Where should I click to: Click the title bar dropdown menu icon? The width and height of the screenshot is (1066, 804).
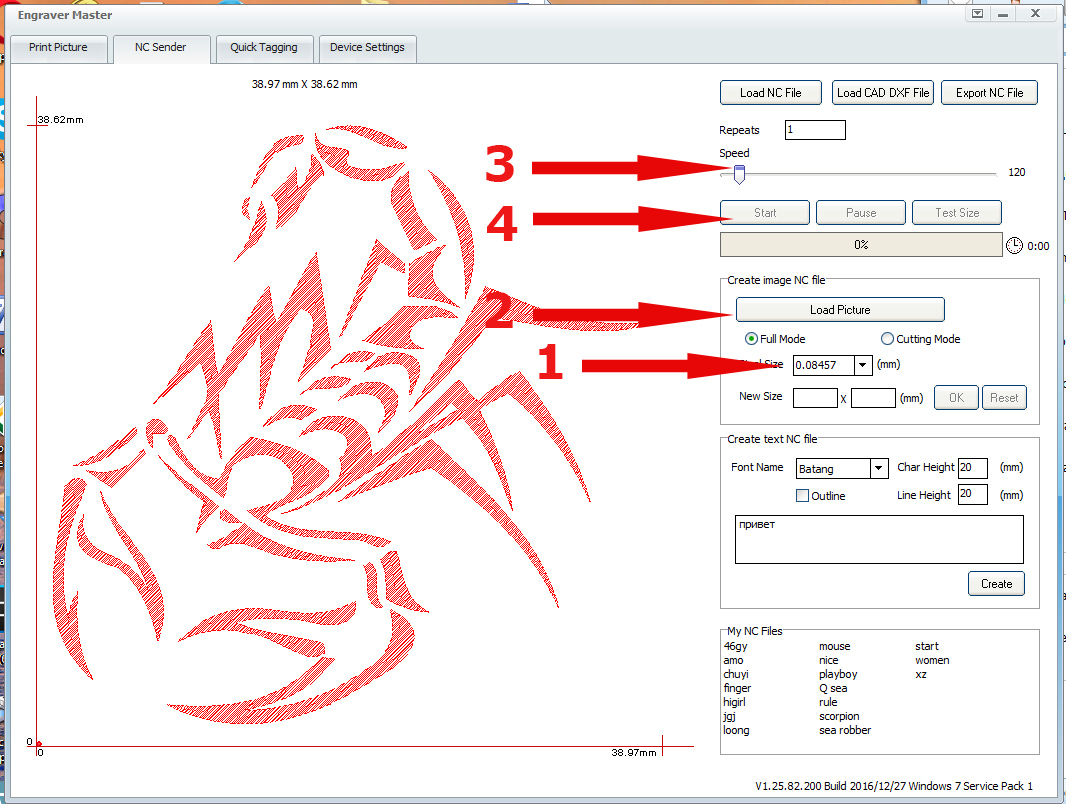click(x=977, y=14)
